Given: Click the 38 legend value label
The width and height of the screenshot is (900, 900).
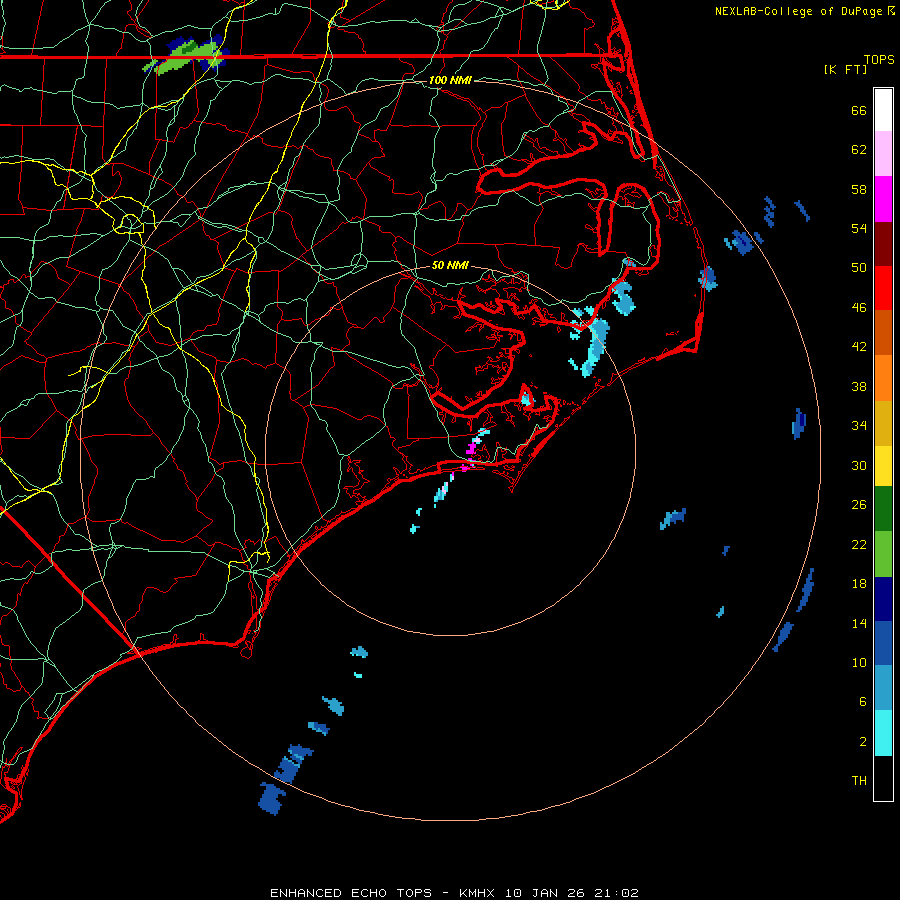Looking at the screenshot, I should [859, 386].
